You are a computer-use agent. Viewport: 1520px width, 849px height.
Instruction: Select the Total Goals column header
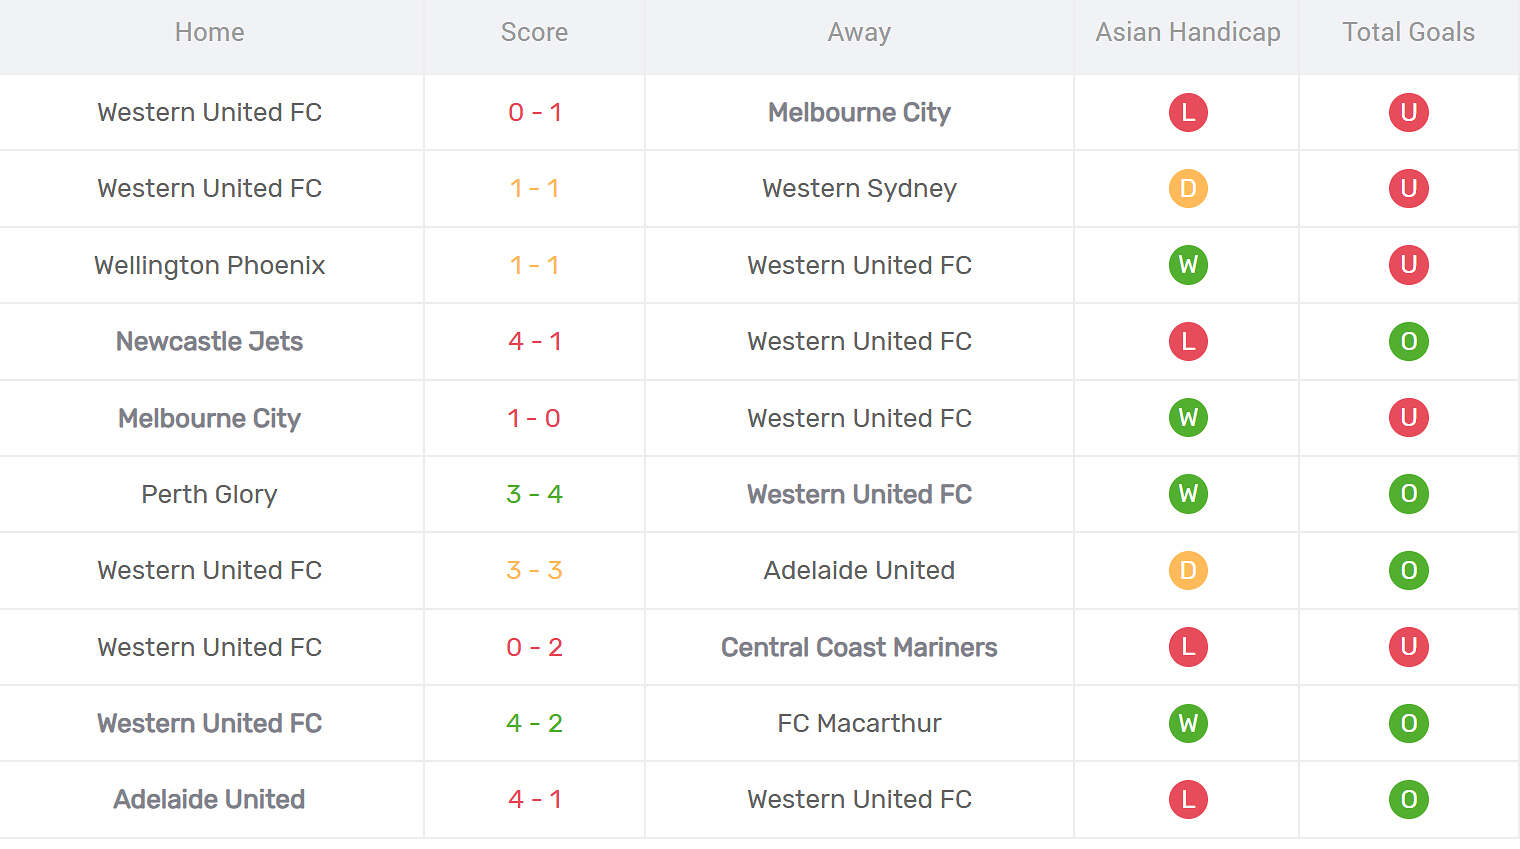1408,32
